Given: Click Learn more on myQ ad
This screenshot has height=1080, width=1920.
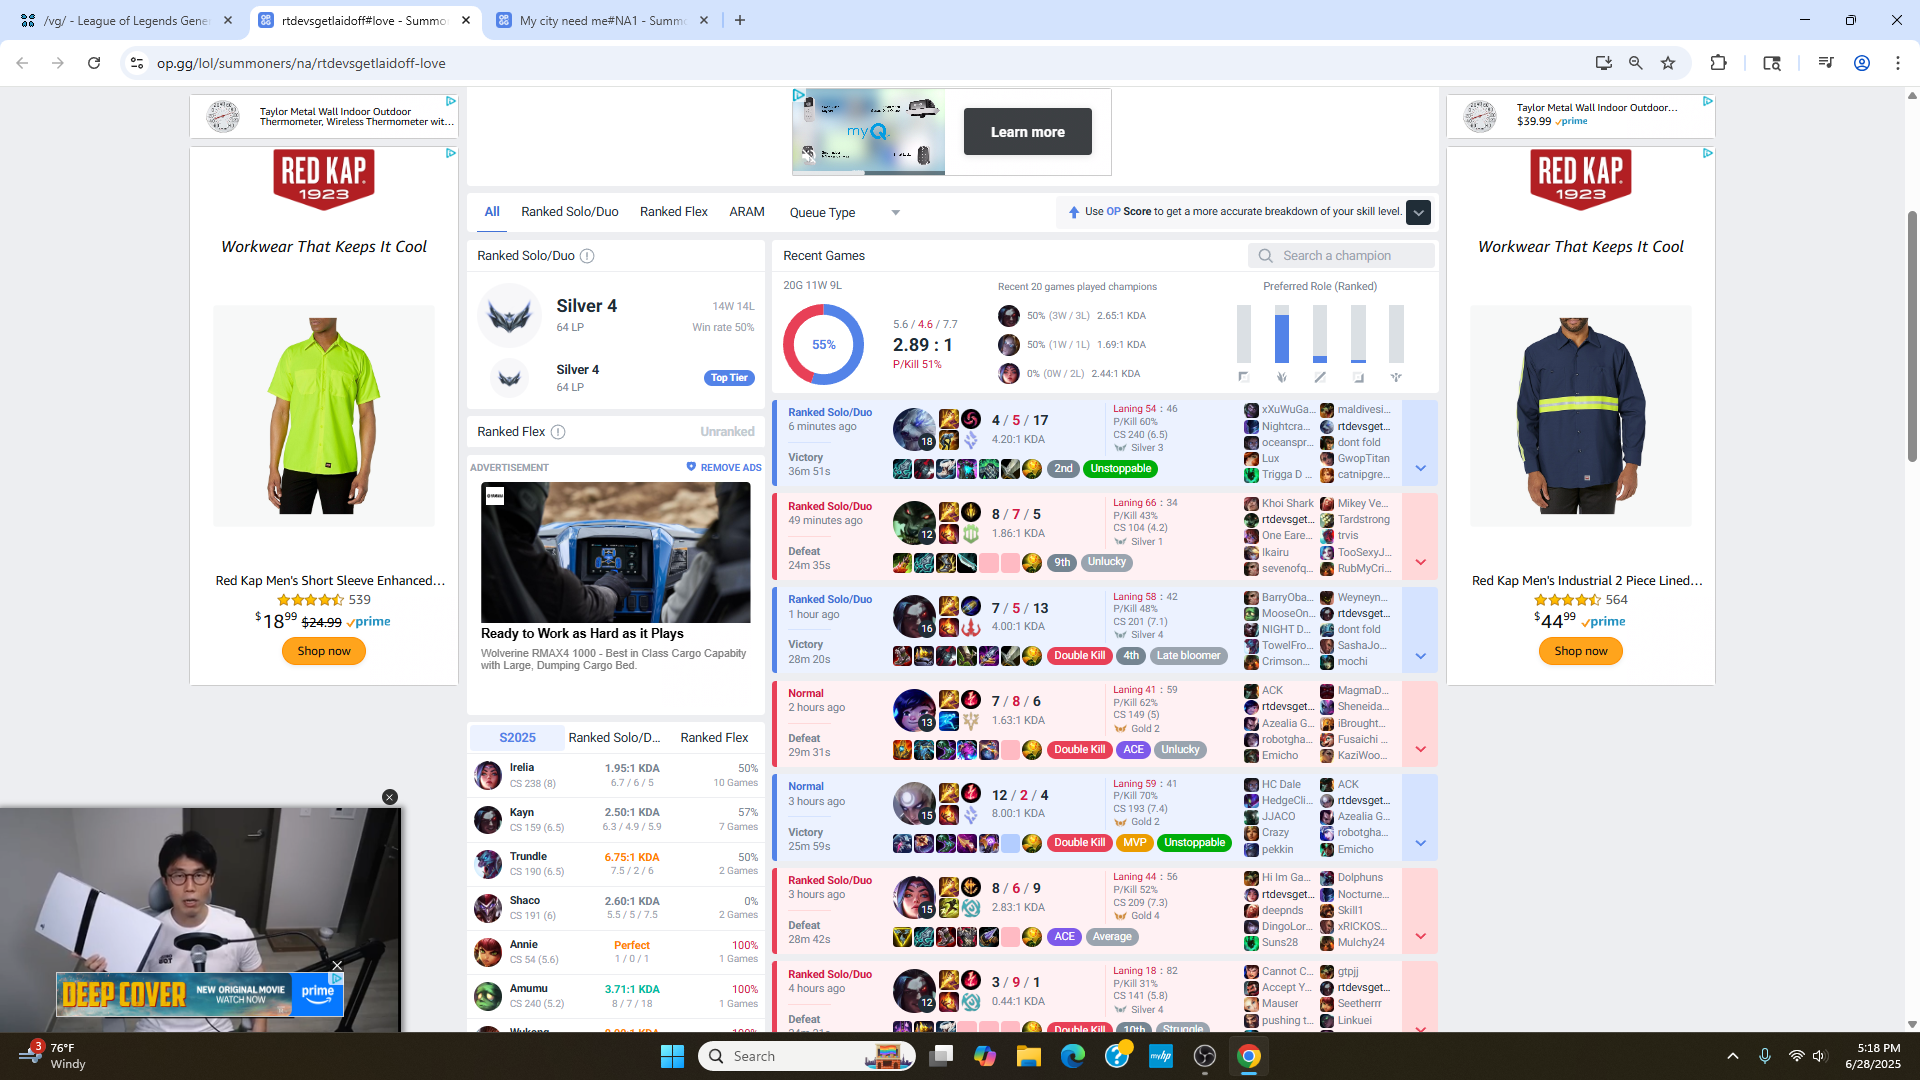Looking at the screenshot, I should (1027, 132).
